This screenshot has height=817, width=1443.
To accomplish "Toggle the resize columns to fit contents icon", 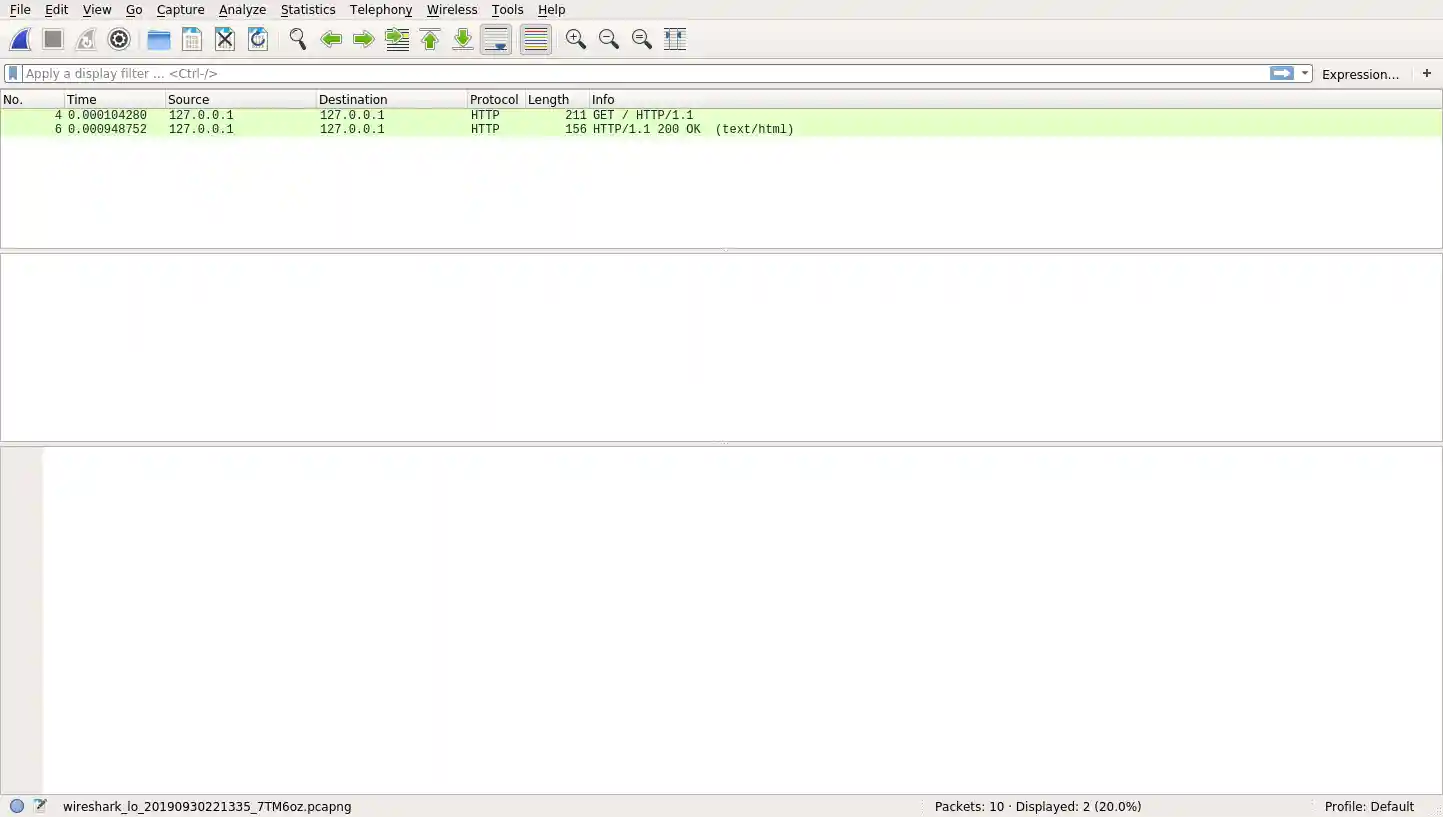I will (x=675, y=39).
